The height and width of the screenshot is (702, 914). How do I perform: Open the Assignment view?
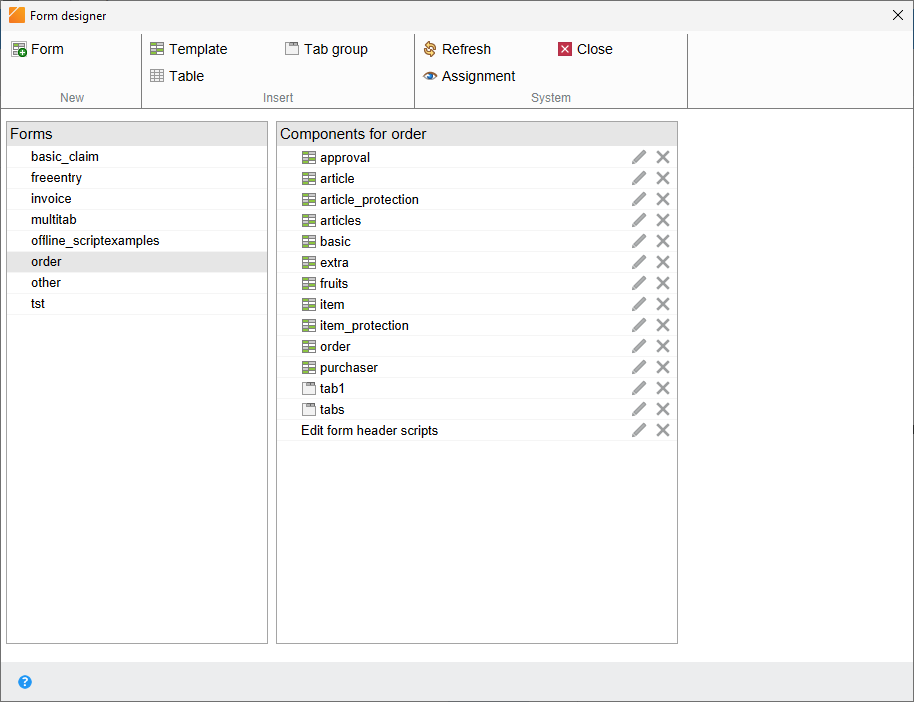click(469, 76)
